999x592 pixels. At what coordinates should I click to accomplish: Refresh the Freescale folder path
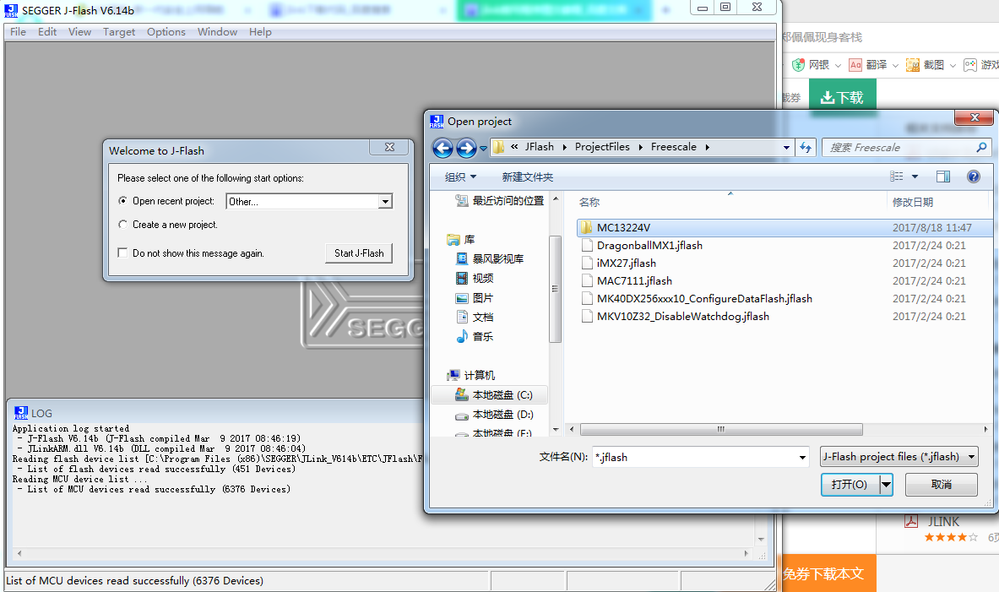point(806,147)
